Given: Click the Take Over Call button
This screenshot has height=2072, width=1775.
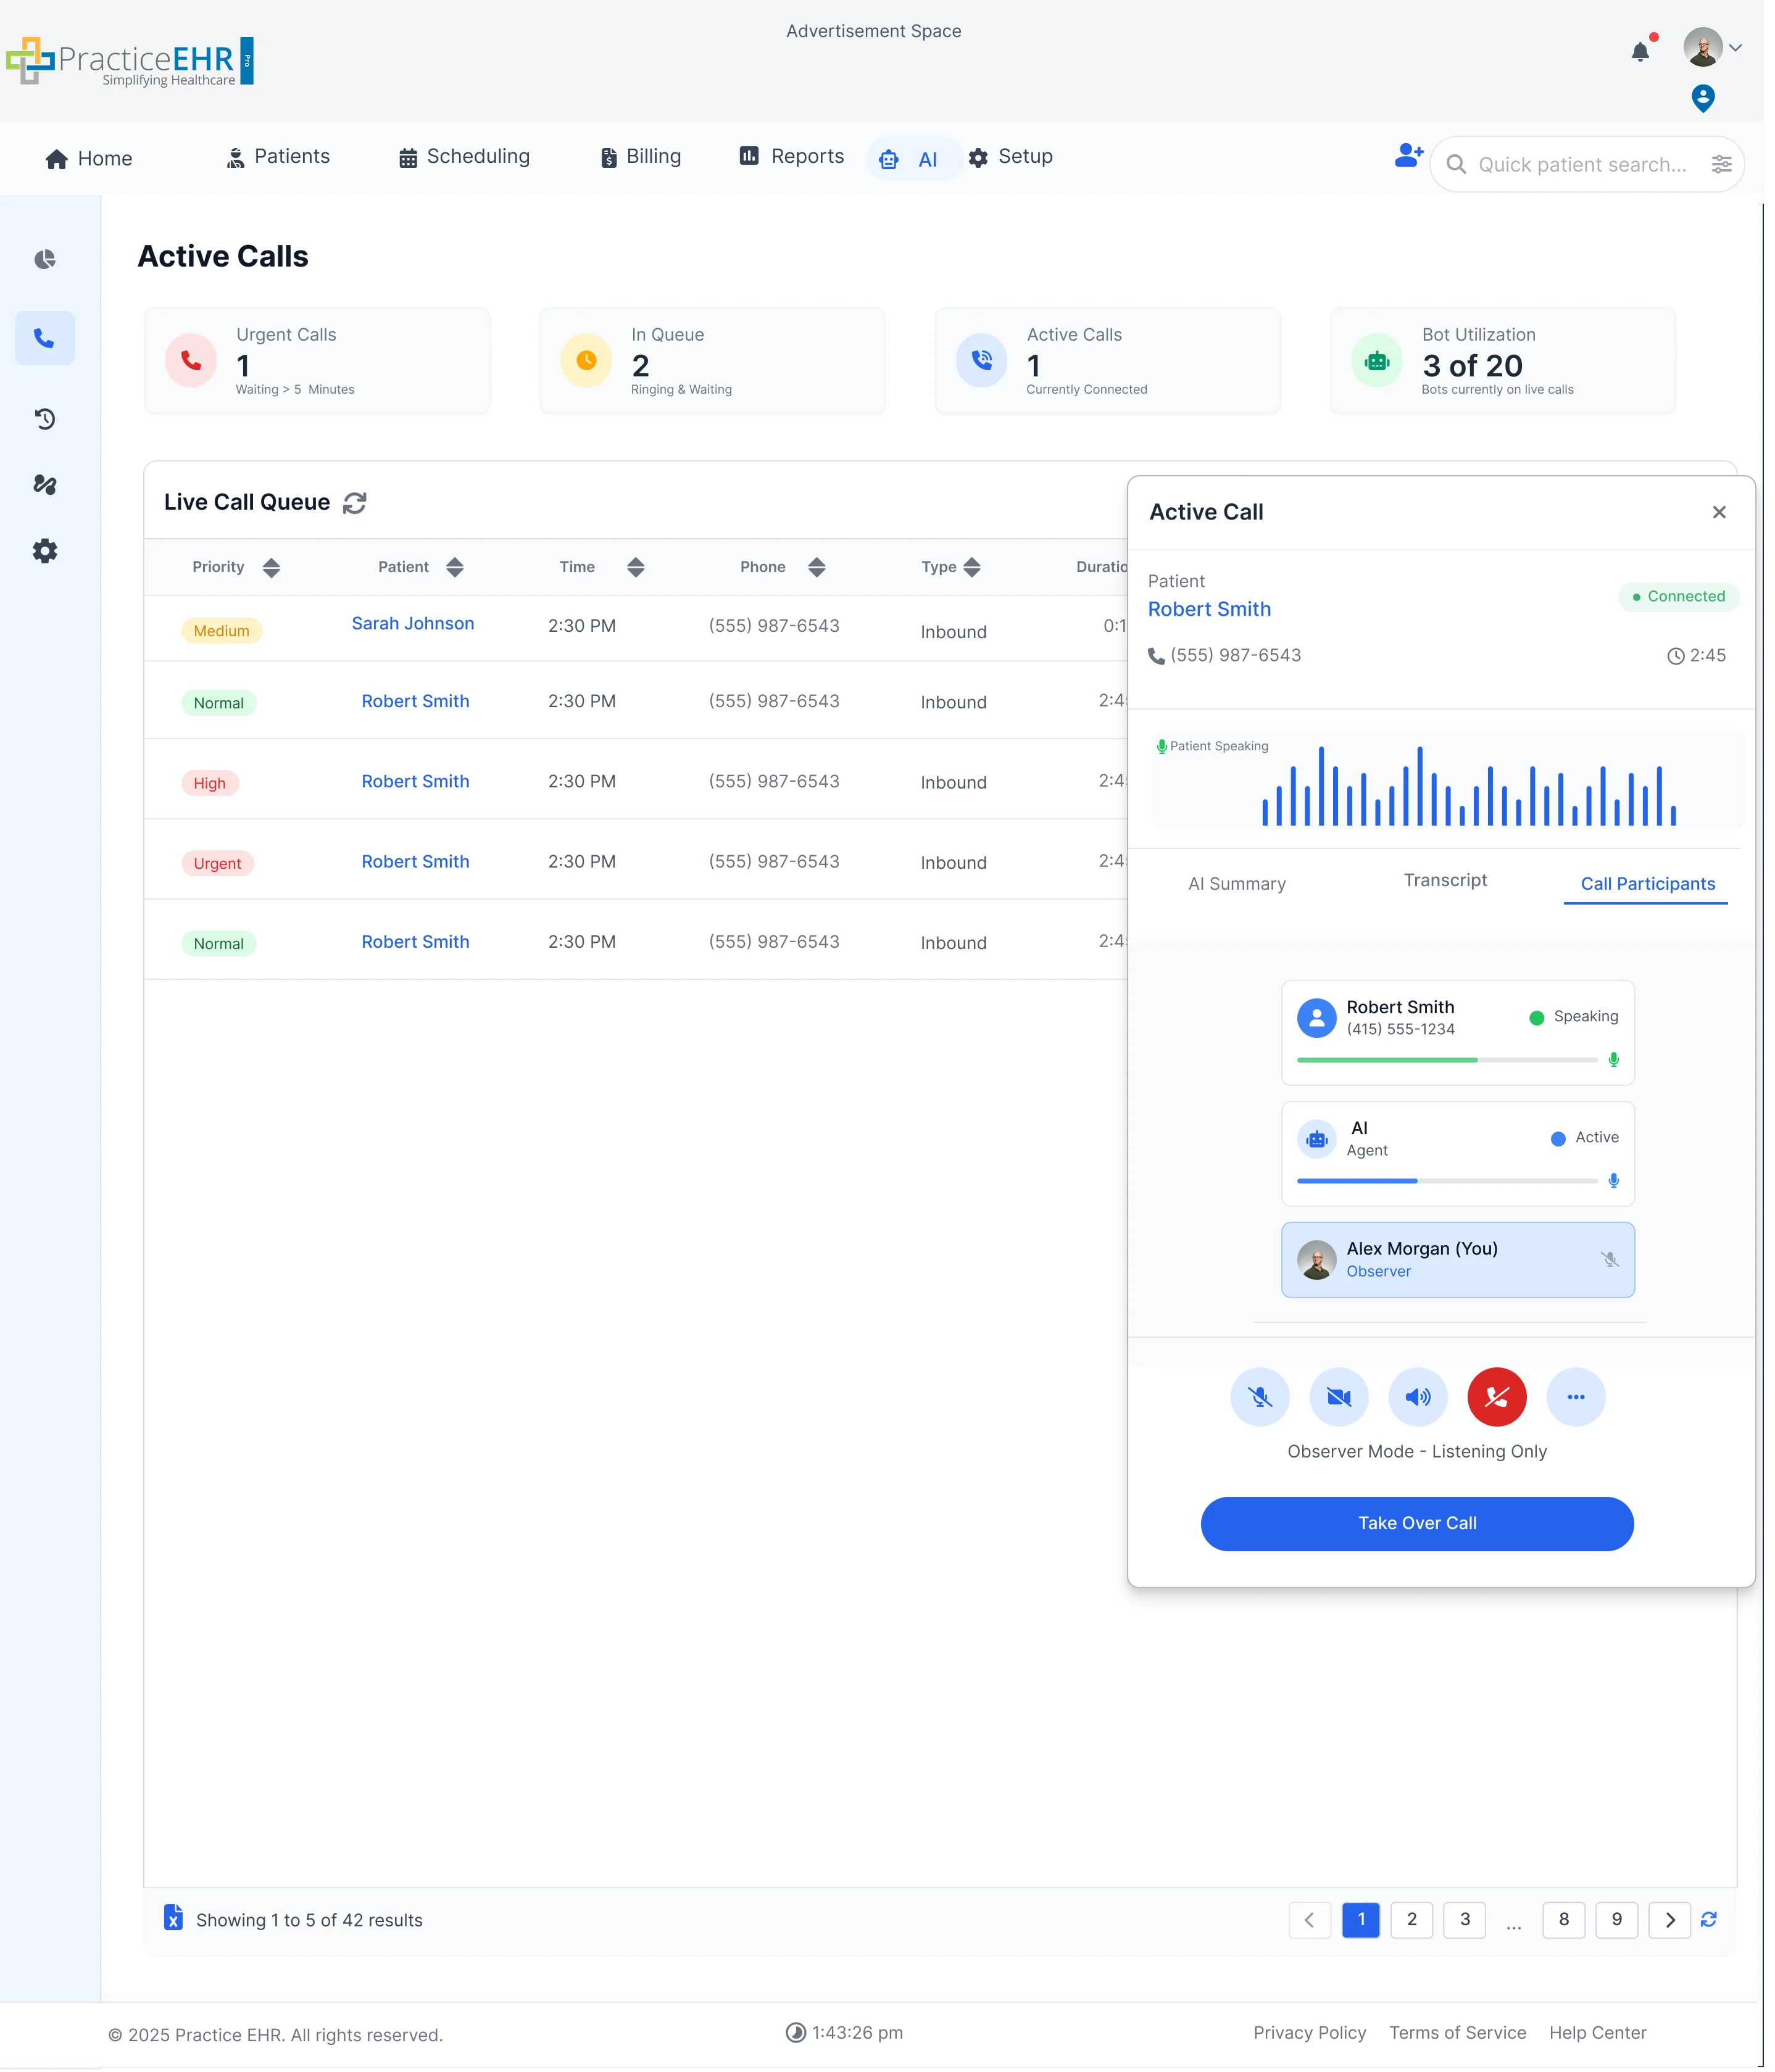Looking at the screenshot, I should 1416,1523.
